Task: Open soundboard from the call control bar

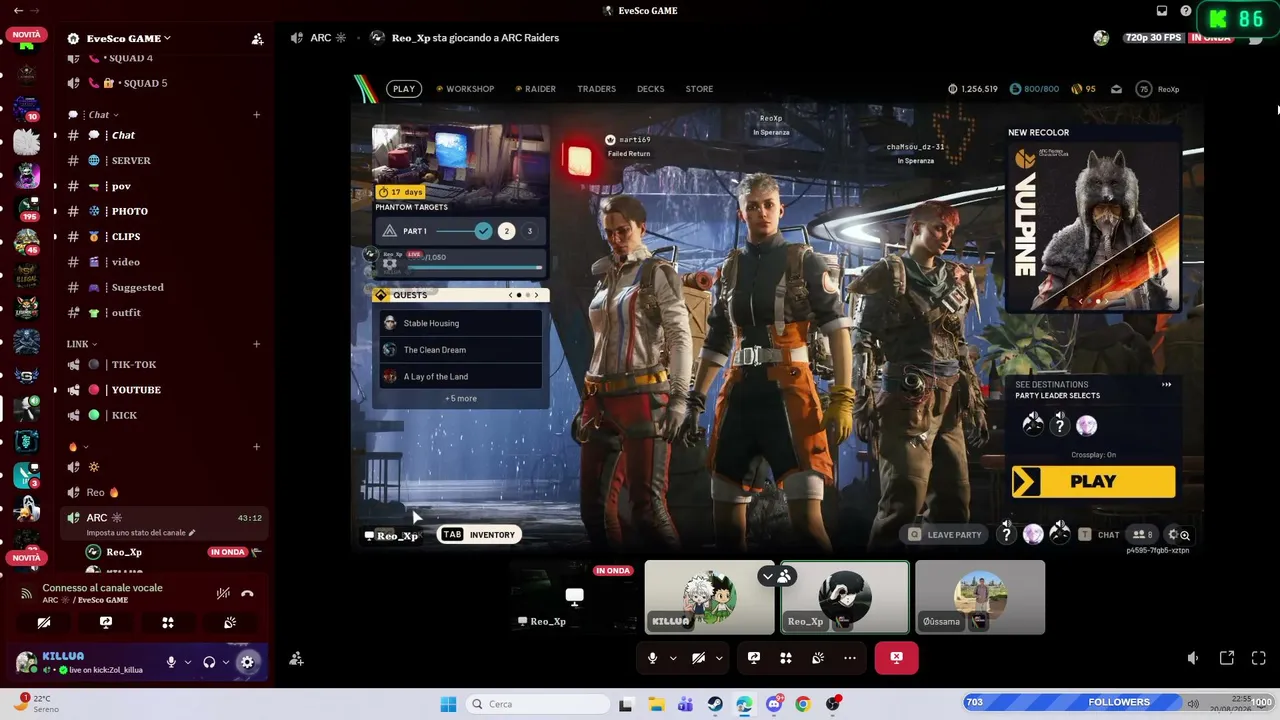Action: tap(818, 658)
